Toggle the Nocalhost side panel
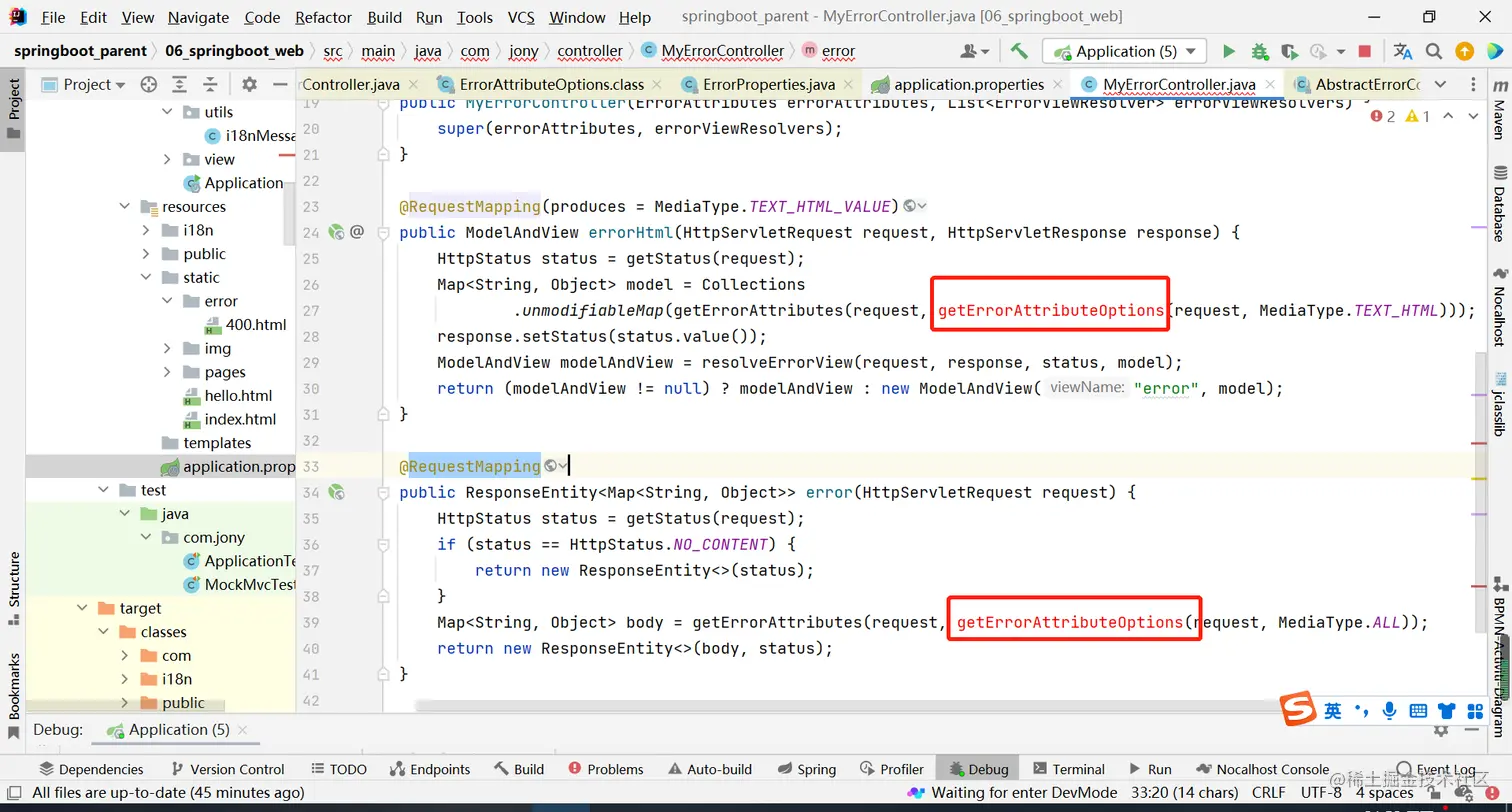The width and height of the screenshot is (1512, 812). point(1498,308)
